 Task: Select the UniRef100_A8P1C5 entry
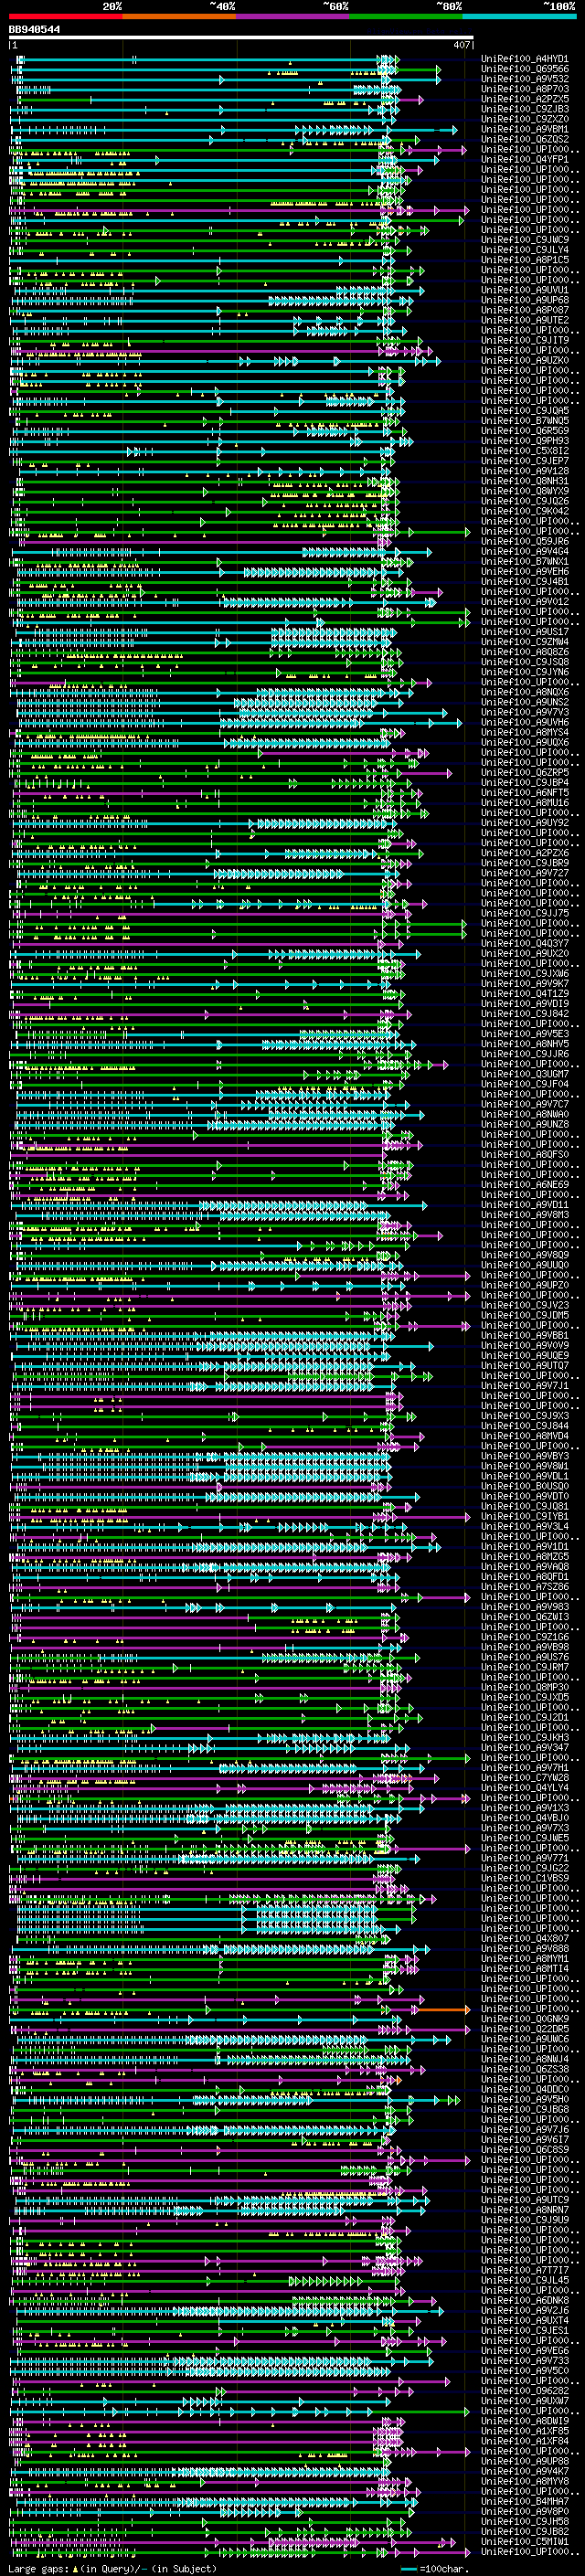point(524,260)
